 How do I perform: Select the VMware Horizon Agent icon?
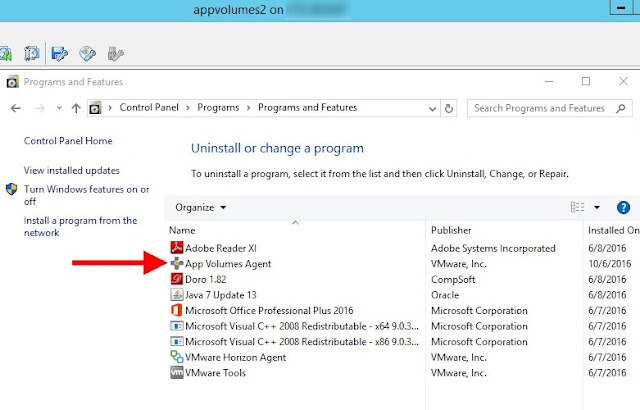pyautogui.click(x=176, y=357)
